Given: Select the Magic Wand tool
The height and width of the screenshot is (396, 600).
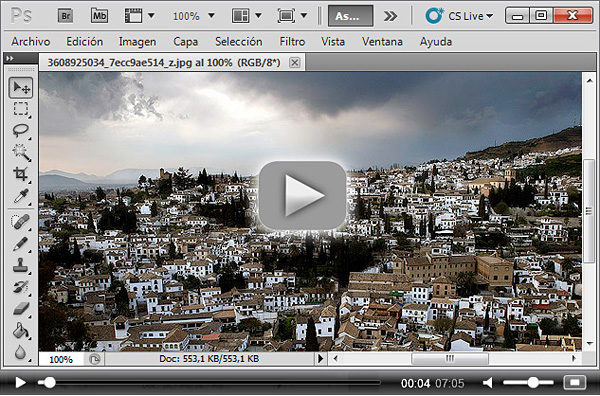Looking at the screenshot, I should pos(21,152).
